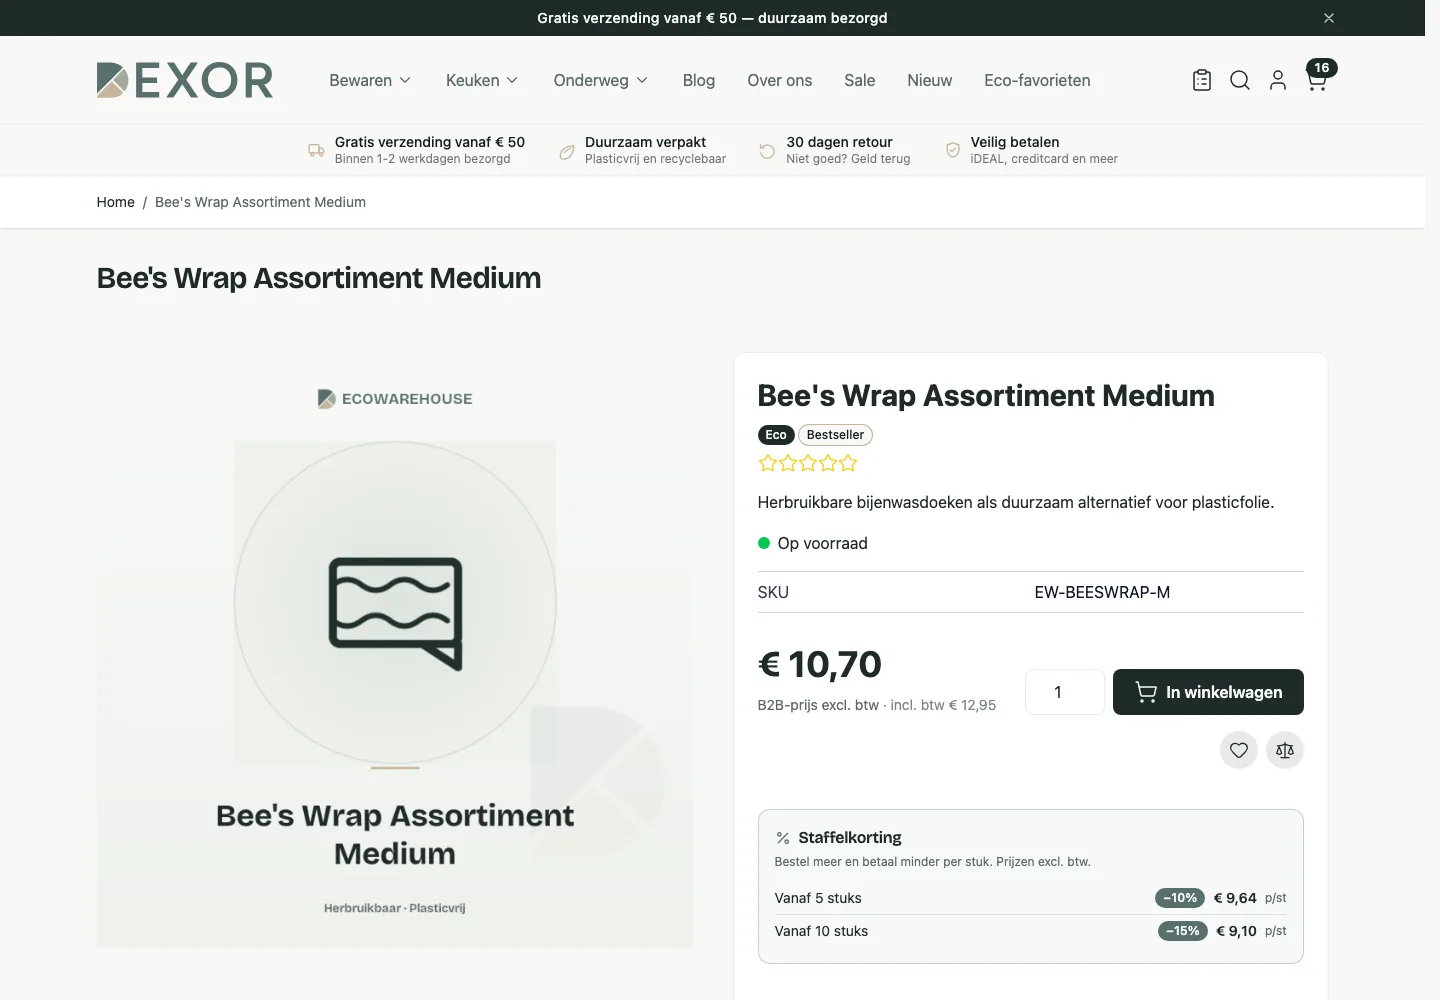Close the free shipping announcement bar

(x=1329, y=18)
